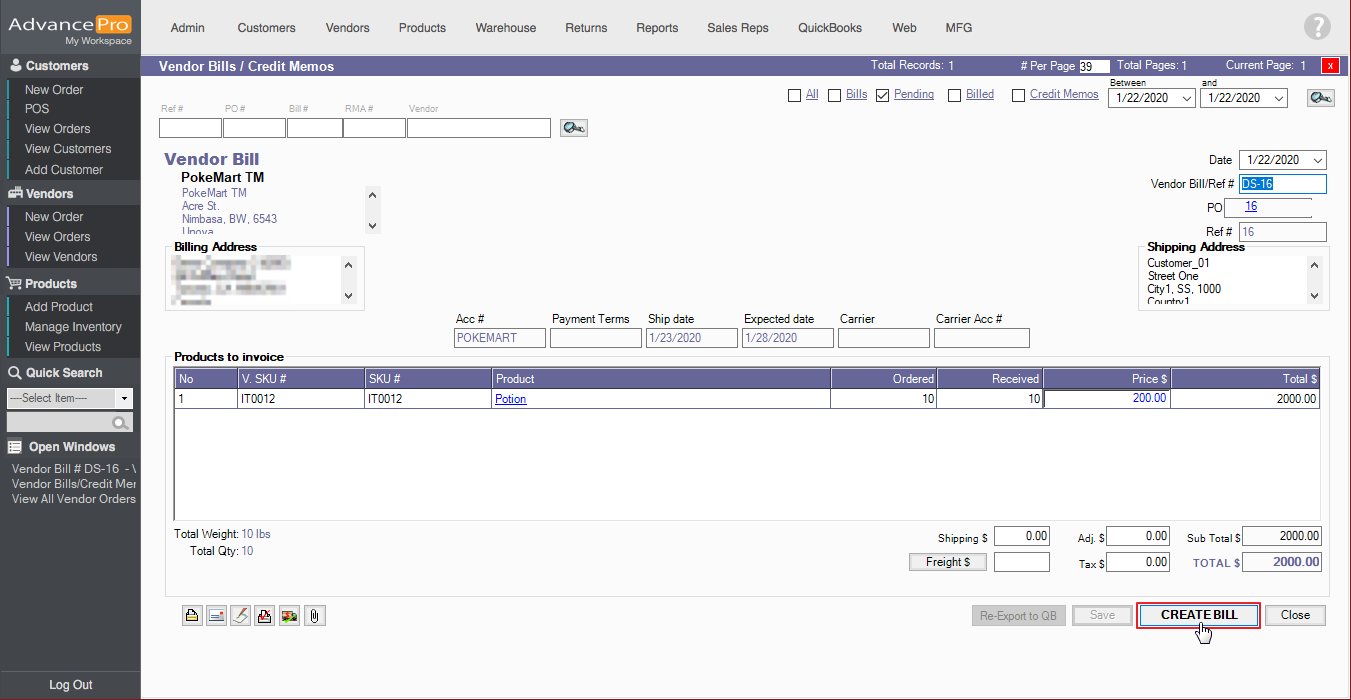Uncheck the Pending filter checkbox
This screenshot has height=700, width=1351.
(883, 96)
